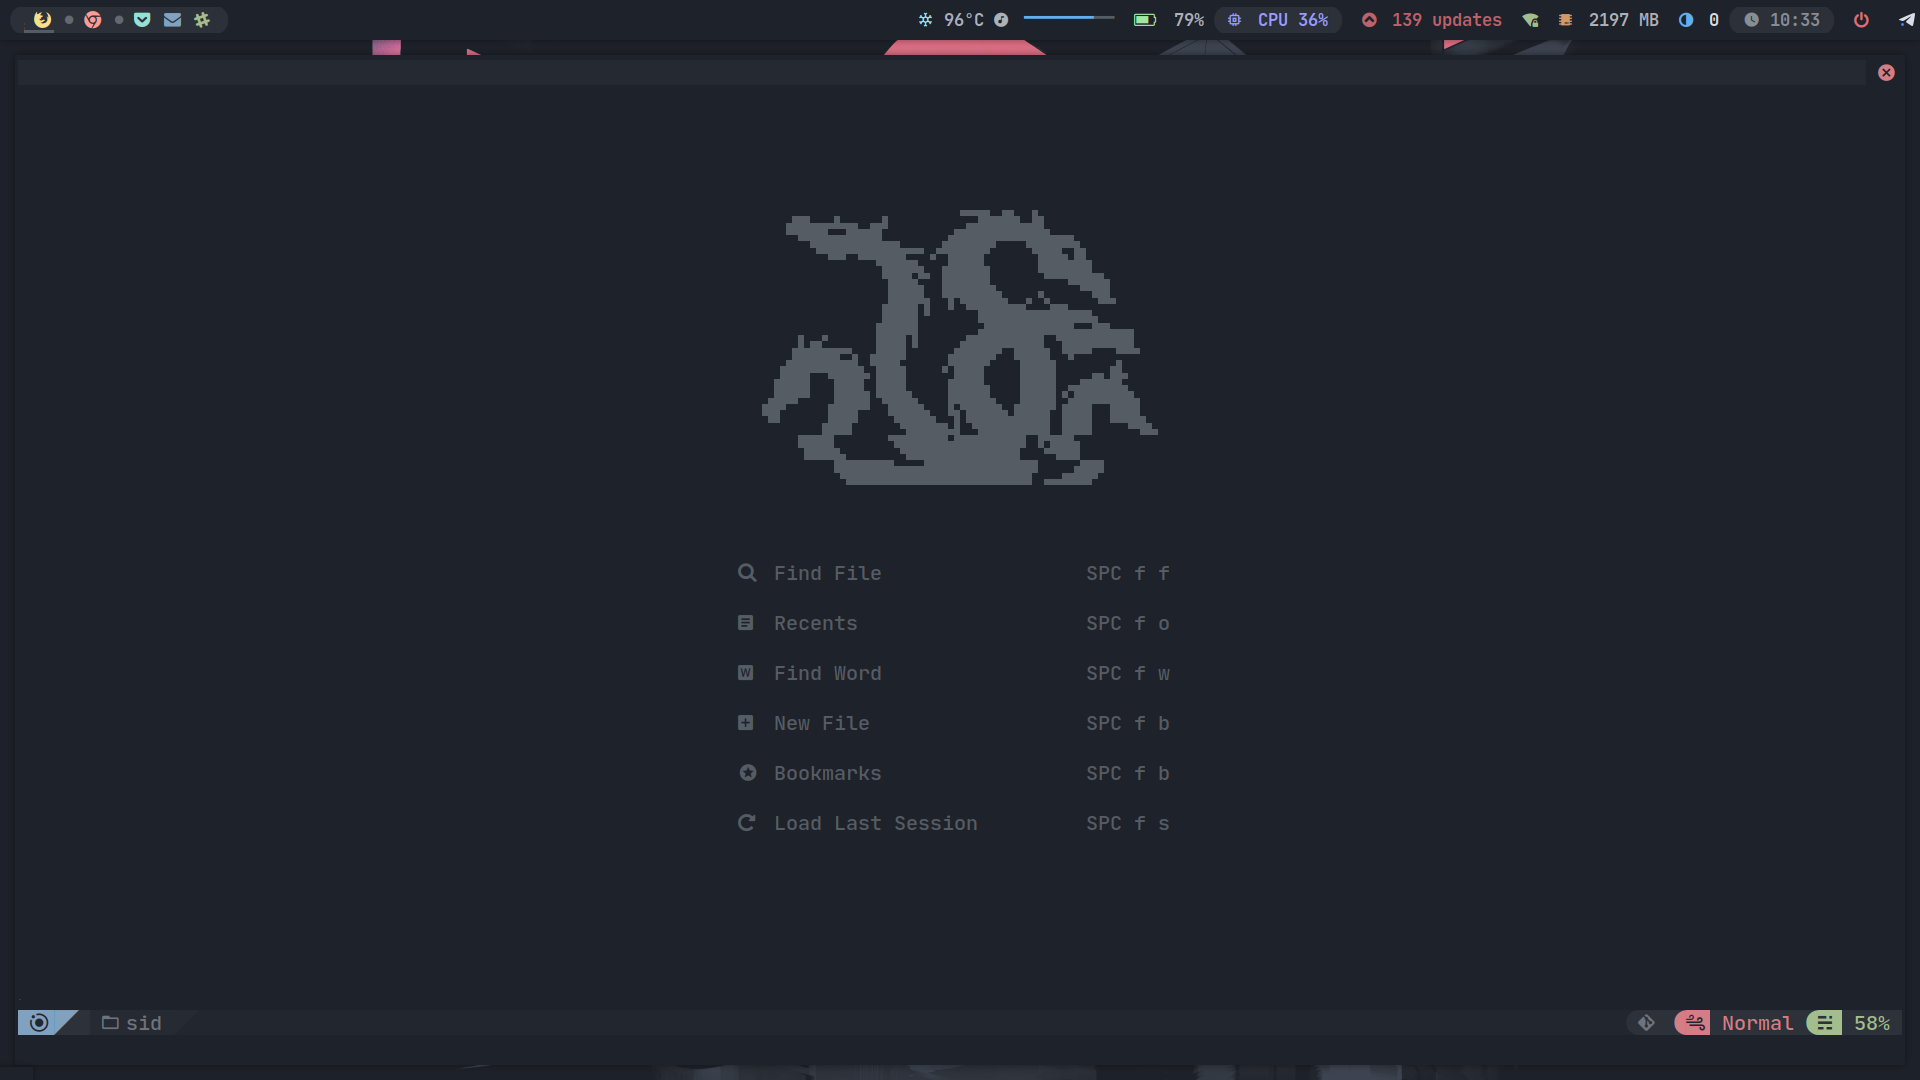The image size is (1920, 1080).
Task: Click Load Last Session
Action: 875,823
